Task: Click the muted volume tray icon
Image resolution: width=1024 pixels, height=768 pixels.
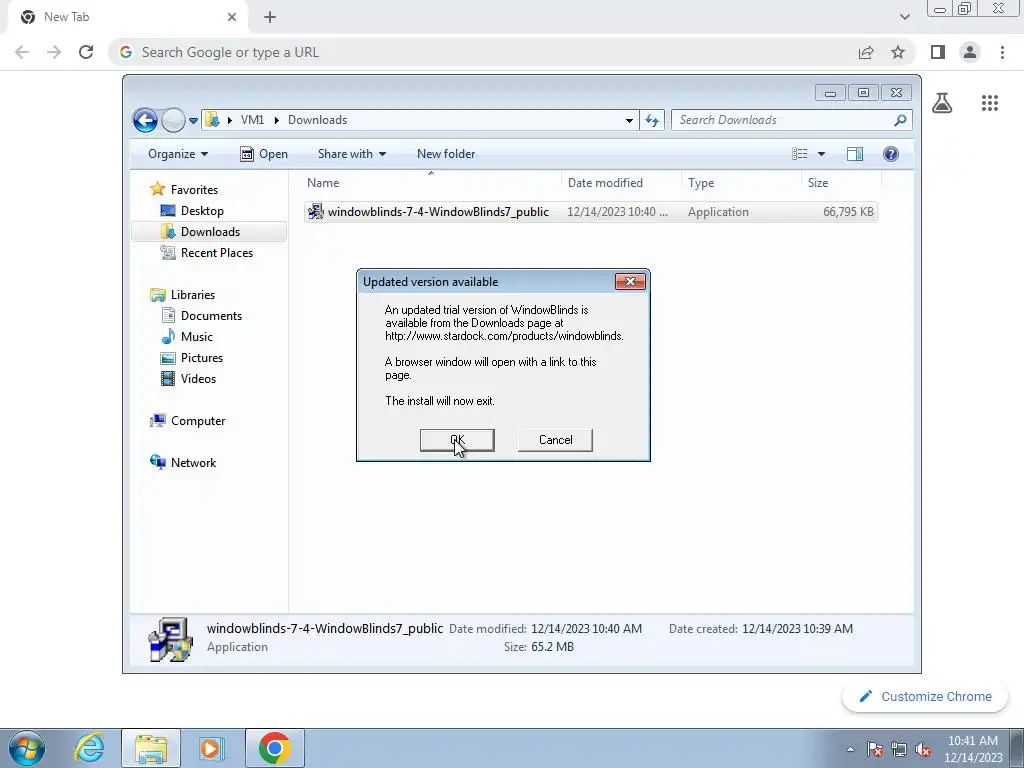Action: pyautogui.click(x=923, y=749)
